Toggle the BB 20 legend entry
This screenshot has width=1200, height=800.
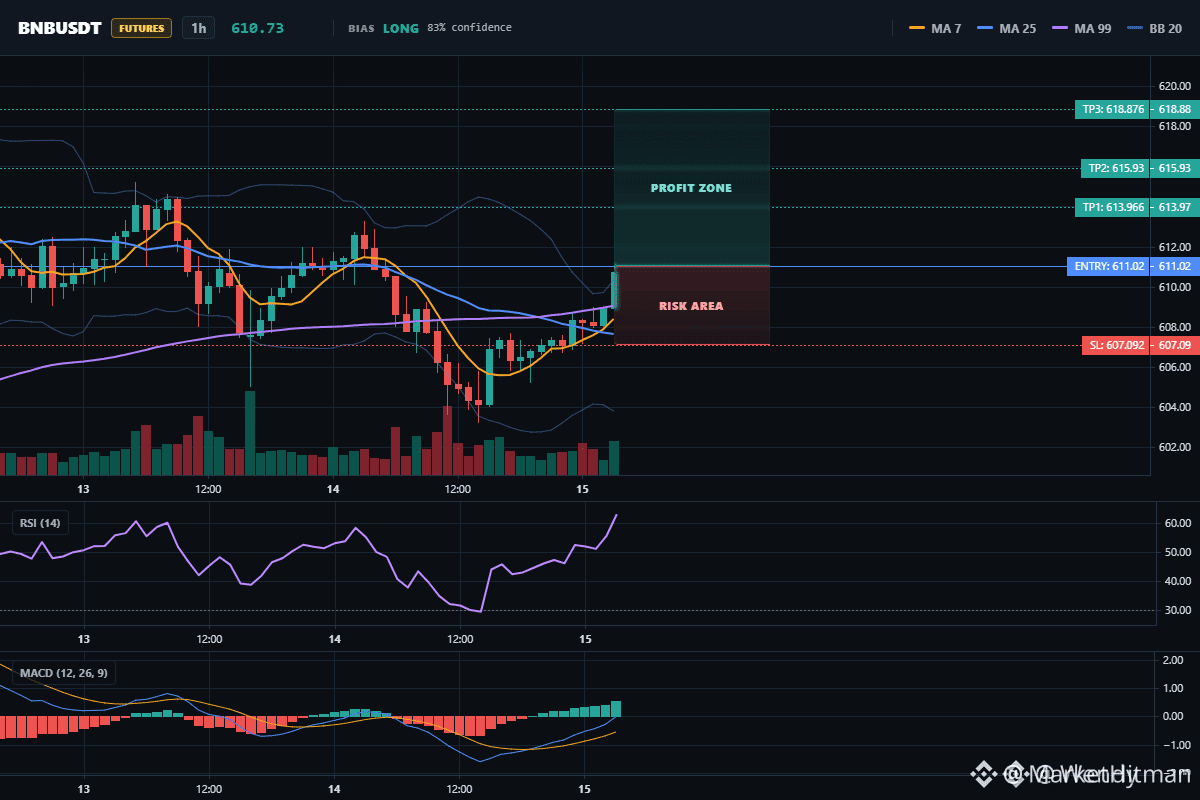coord(1153,28)
